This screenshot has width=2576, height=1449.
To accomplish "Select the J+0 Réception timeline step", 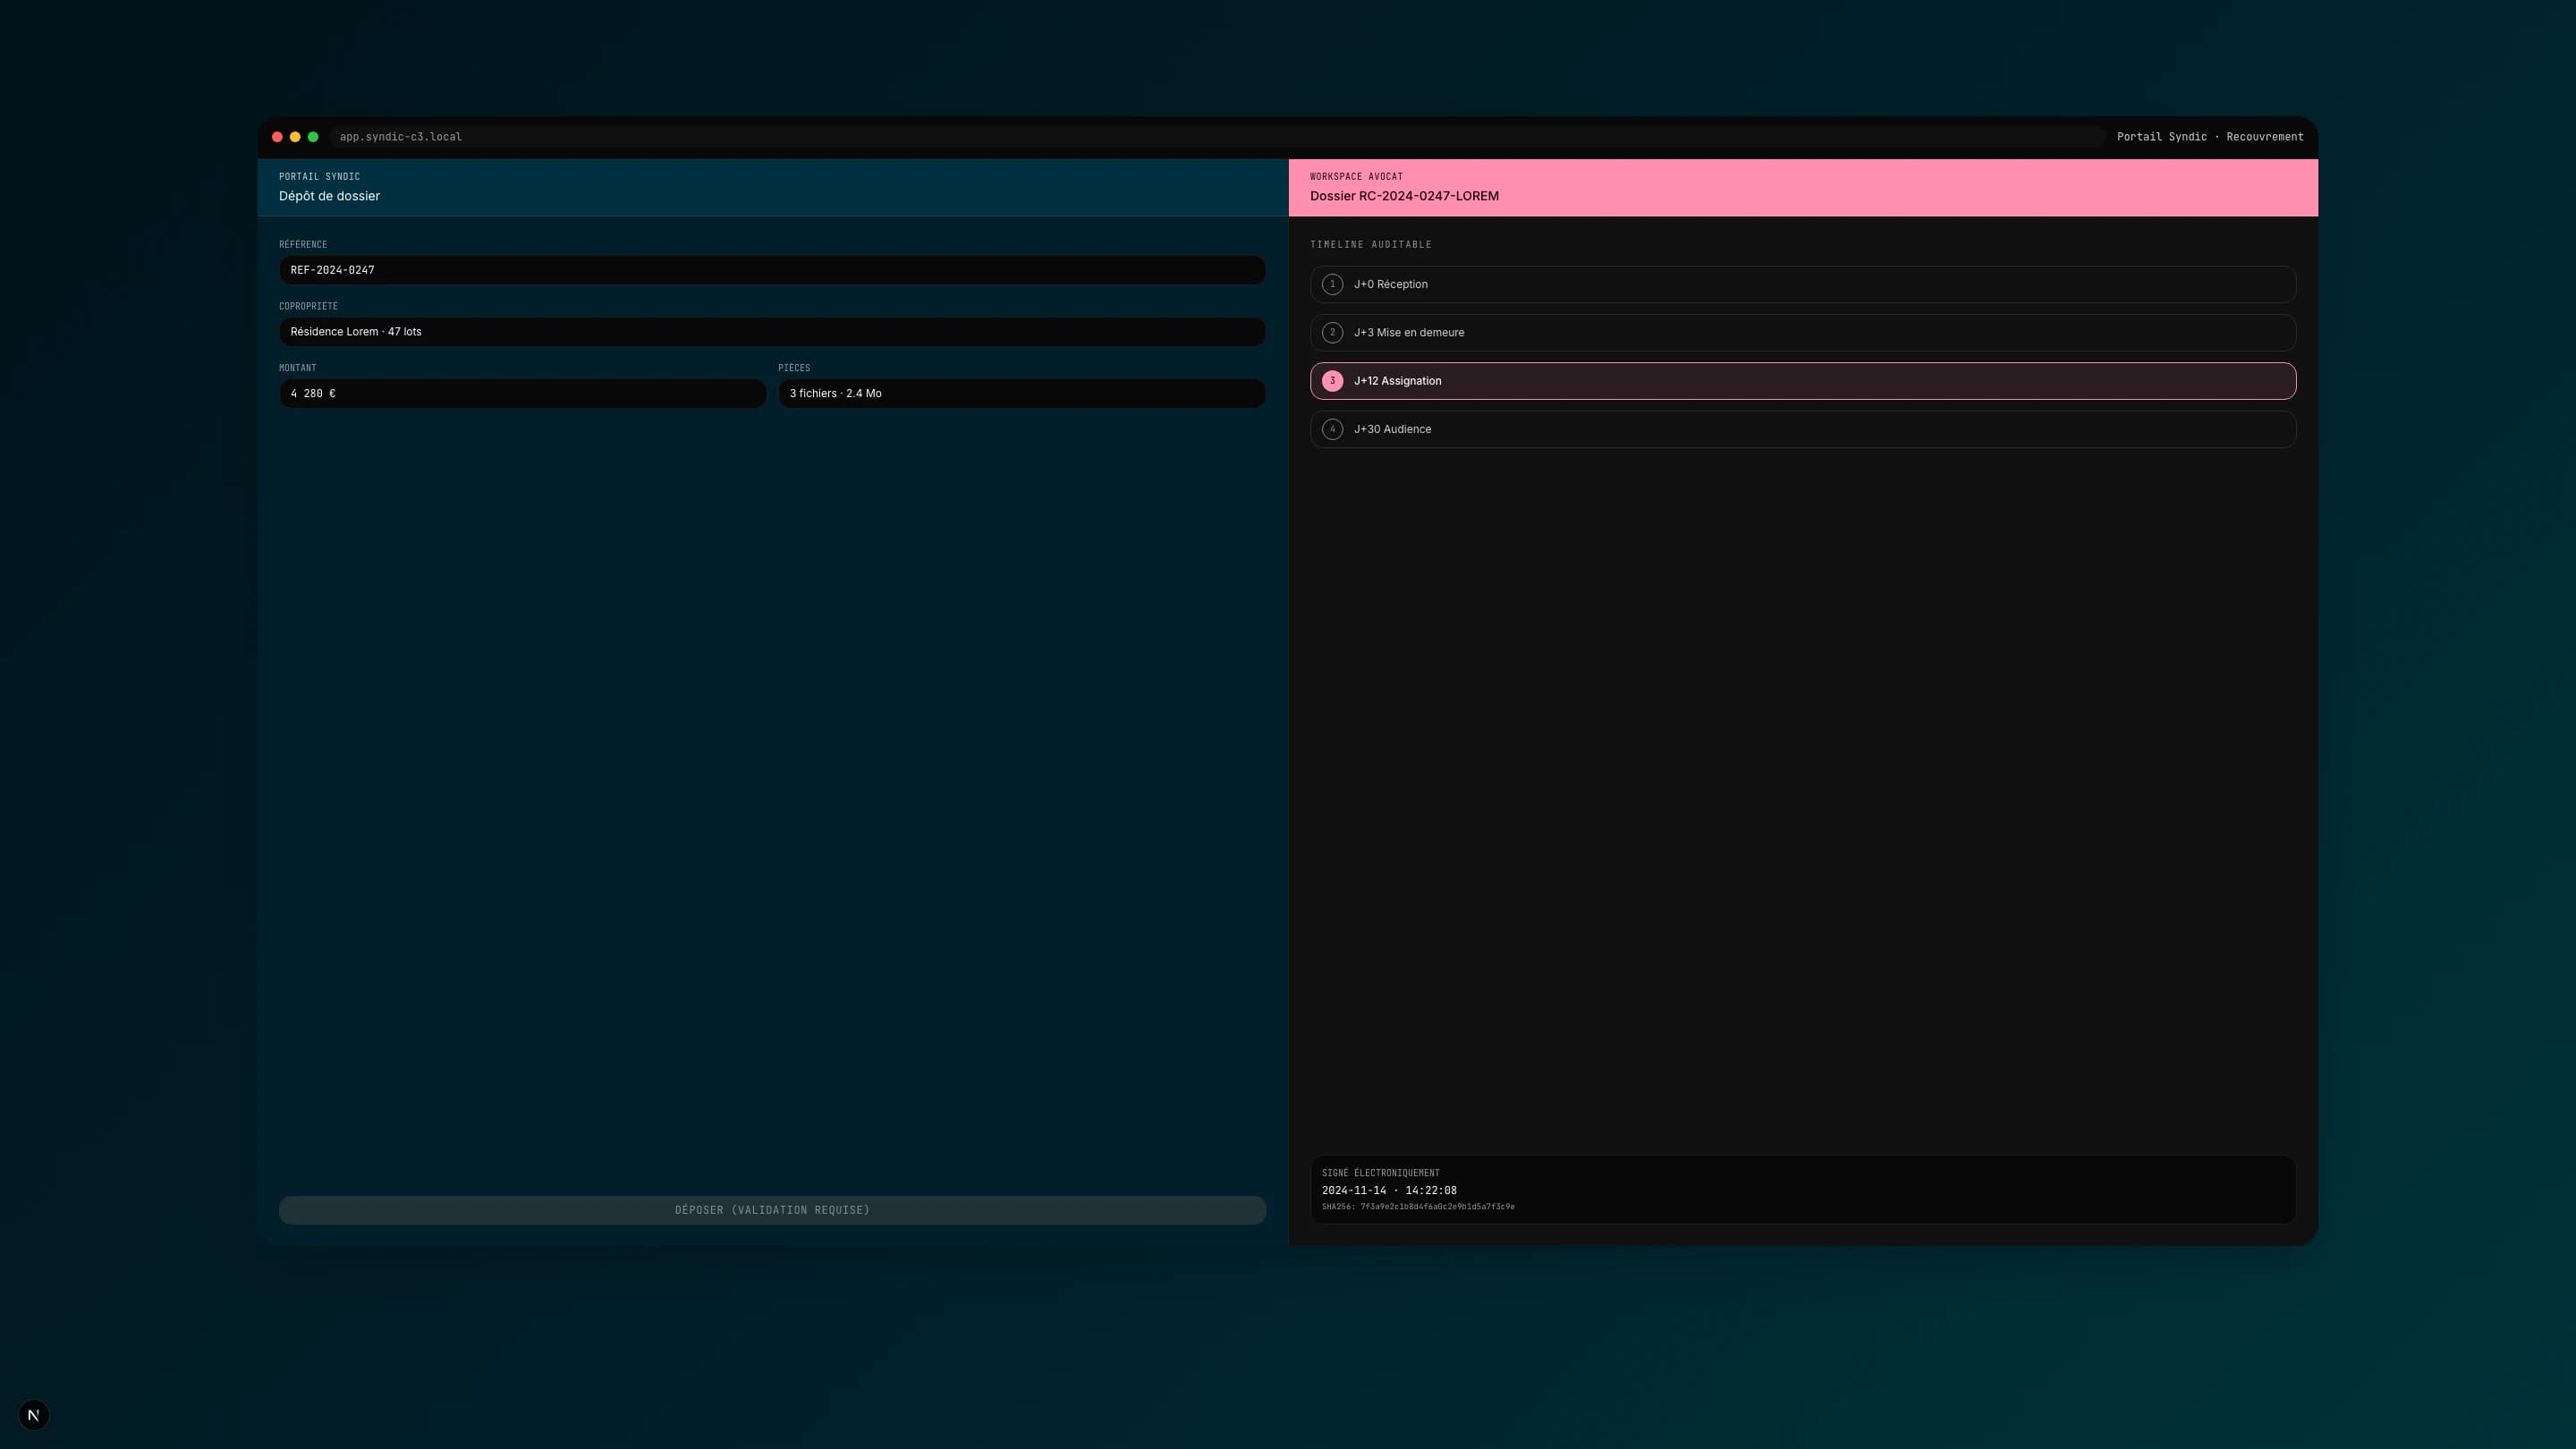I will (1803, 284).
